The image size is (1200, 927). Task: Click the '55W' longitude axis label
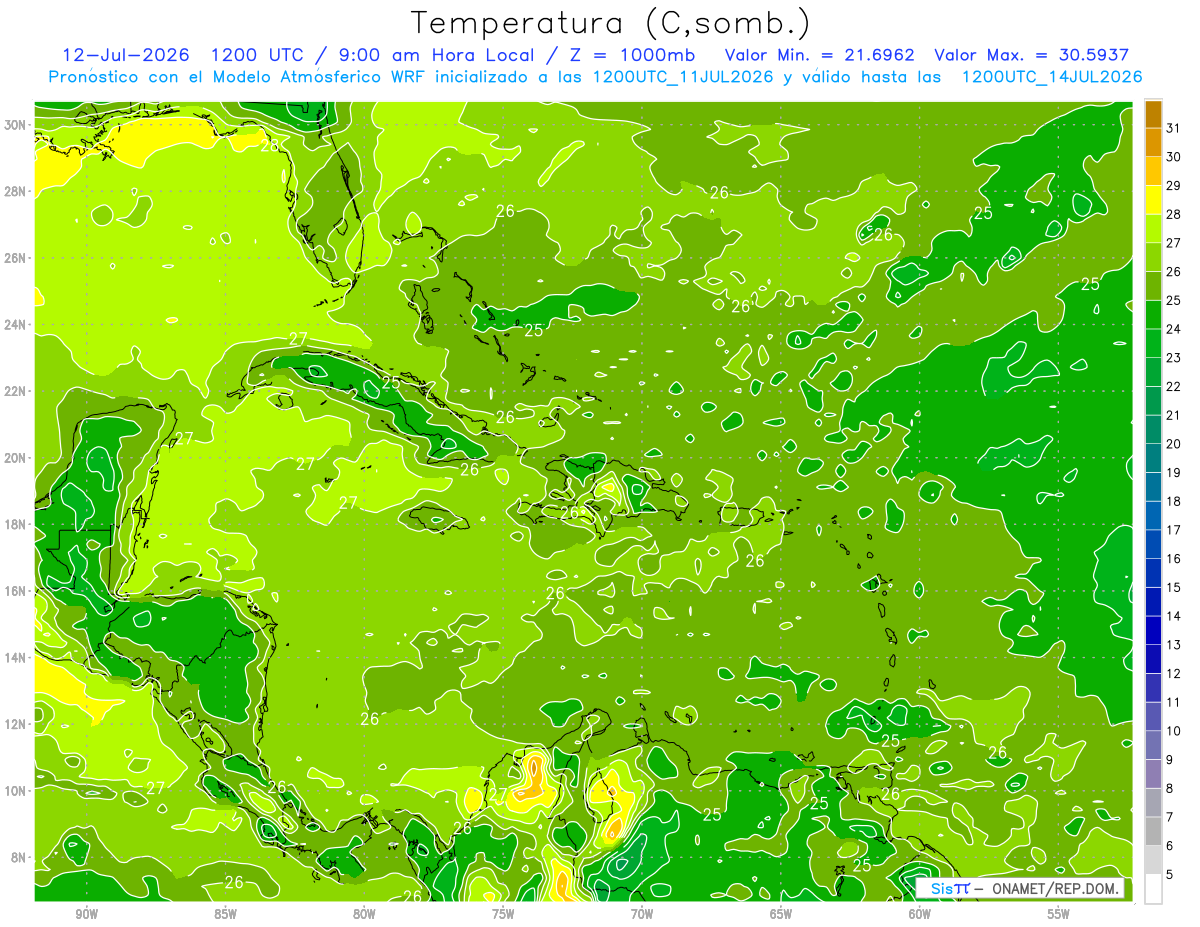click(x=1059, y=914)
